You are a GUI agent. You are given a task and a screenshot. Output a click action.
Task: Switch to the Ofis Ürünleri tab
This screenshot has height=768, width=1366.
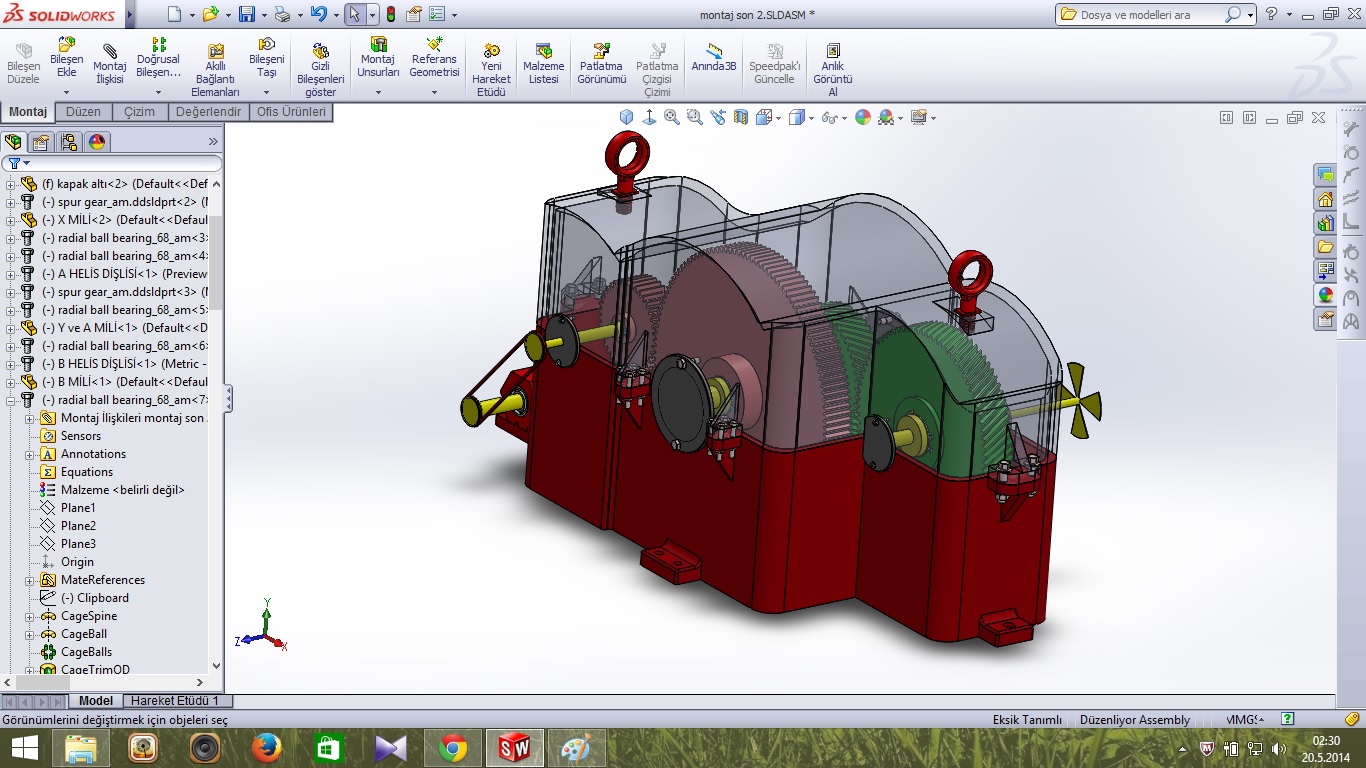[291, 112]
